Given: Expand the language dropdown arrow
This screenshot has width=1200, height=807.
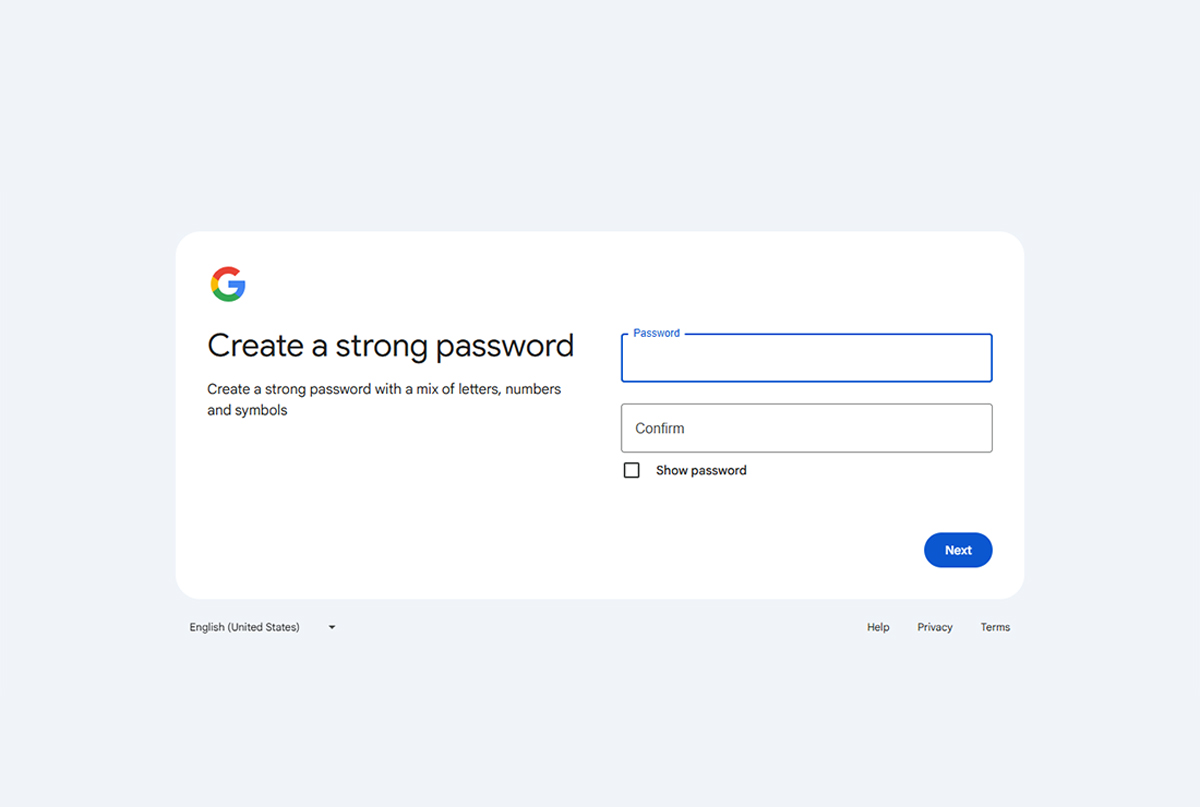Looking at the screenshot, I should coord(332,627).
